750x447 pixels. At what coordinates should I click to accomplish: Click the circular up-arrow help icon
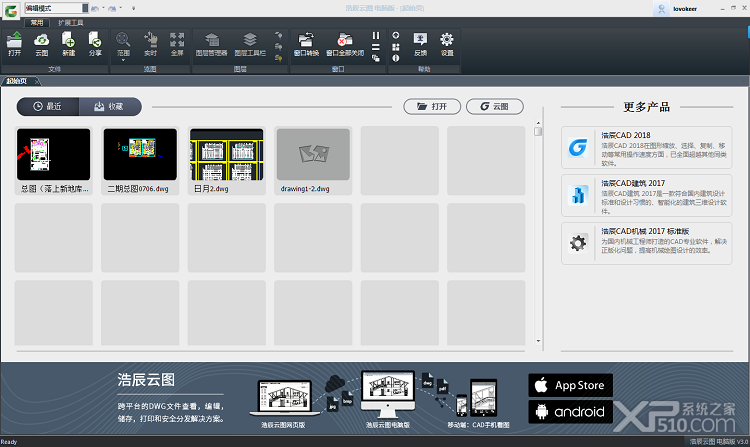point(396,35)
